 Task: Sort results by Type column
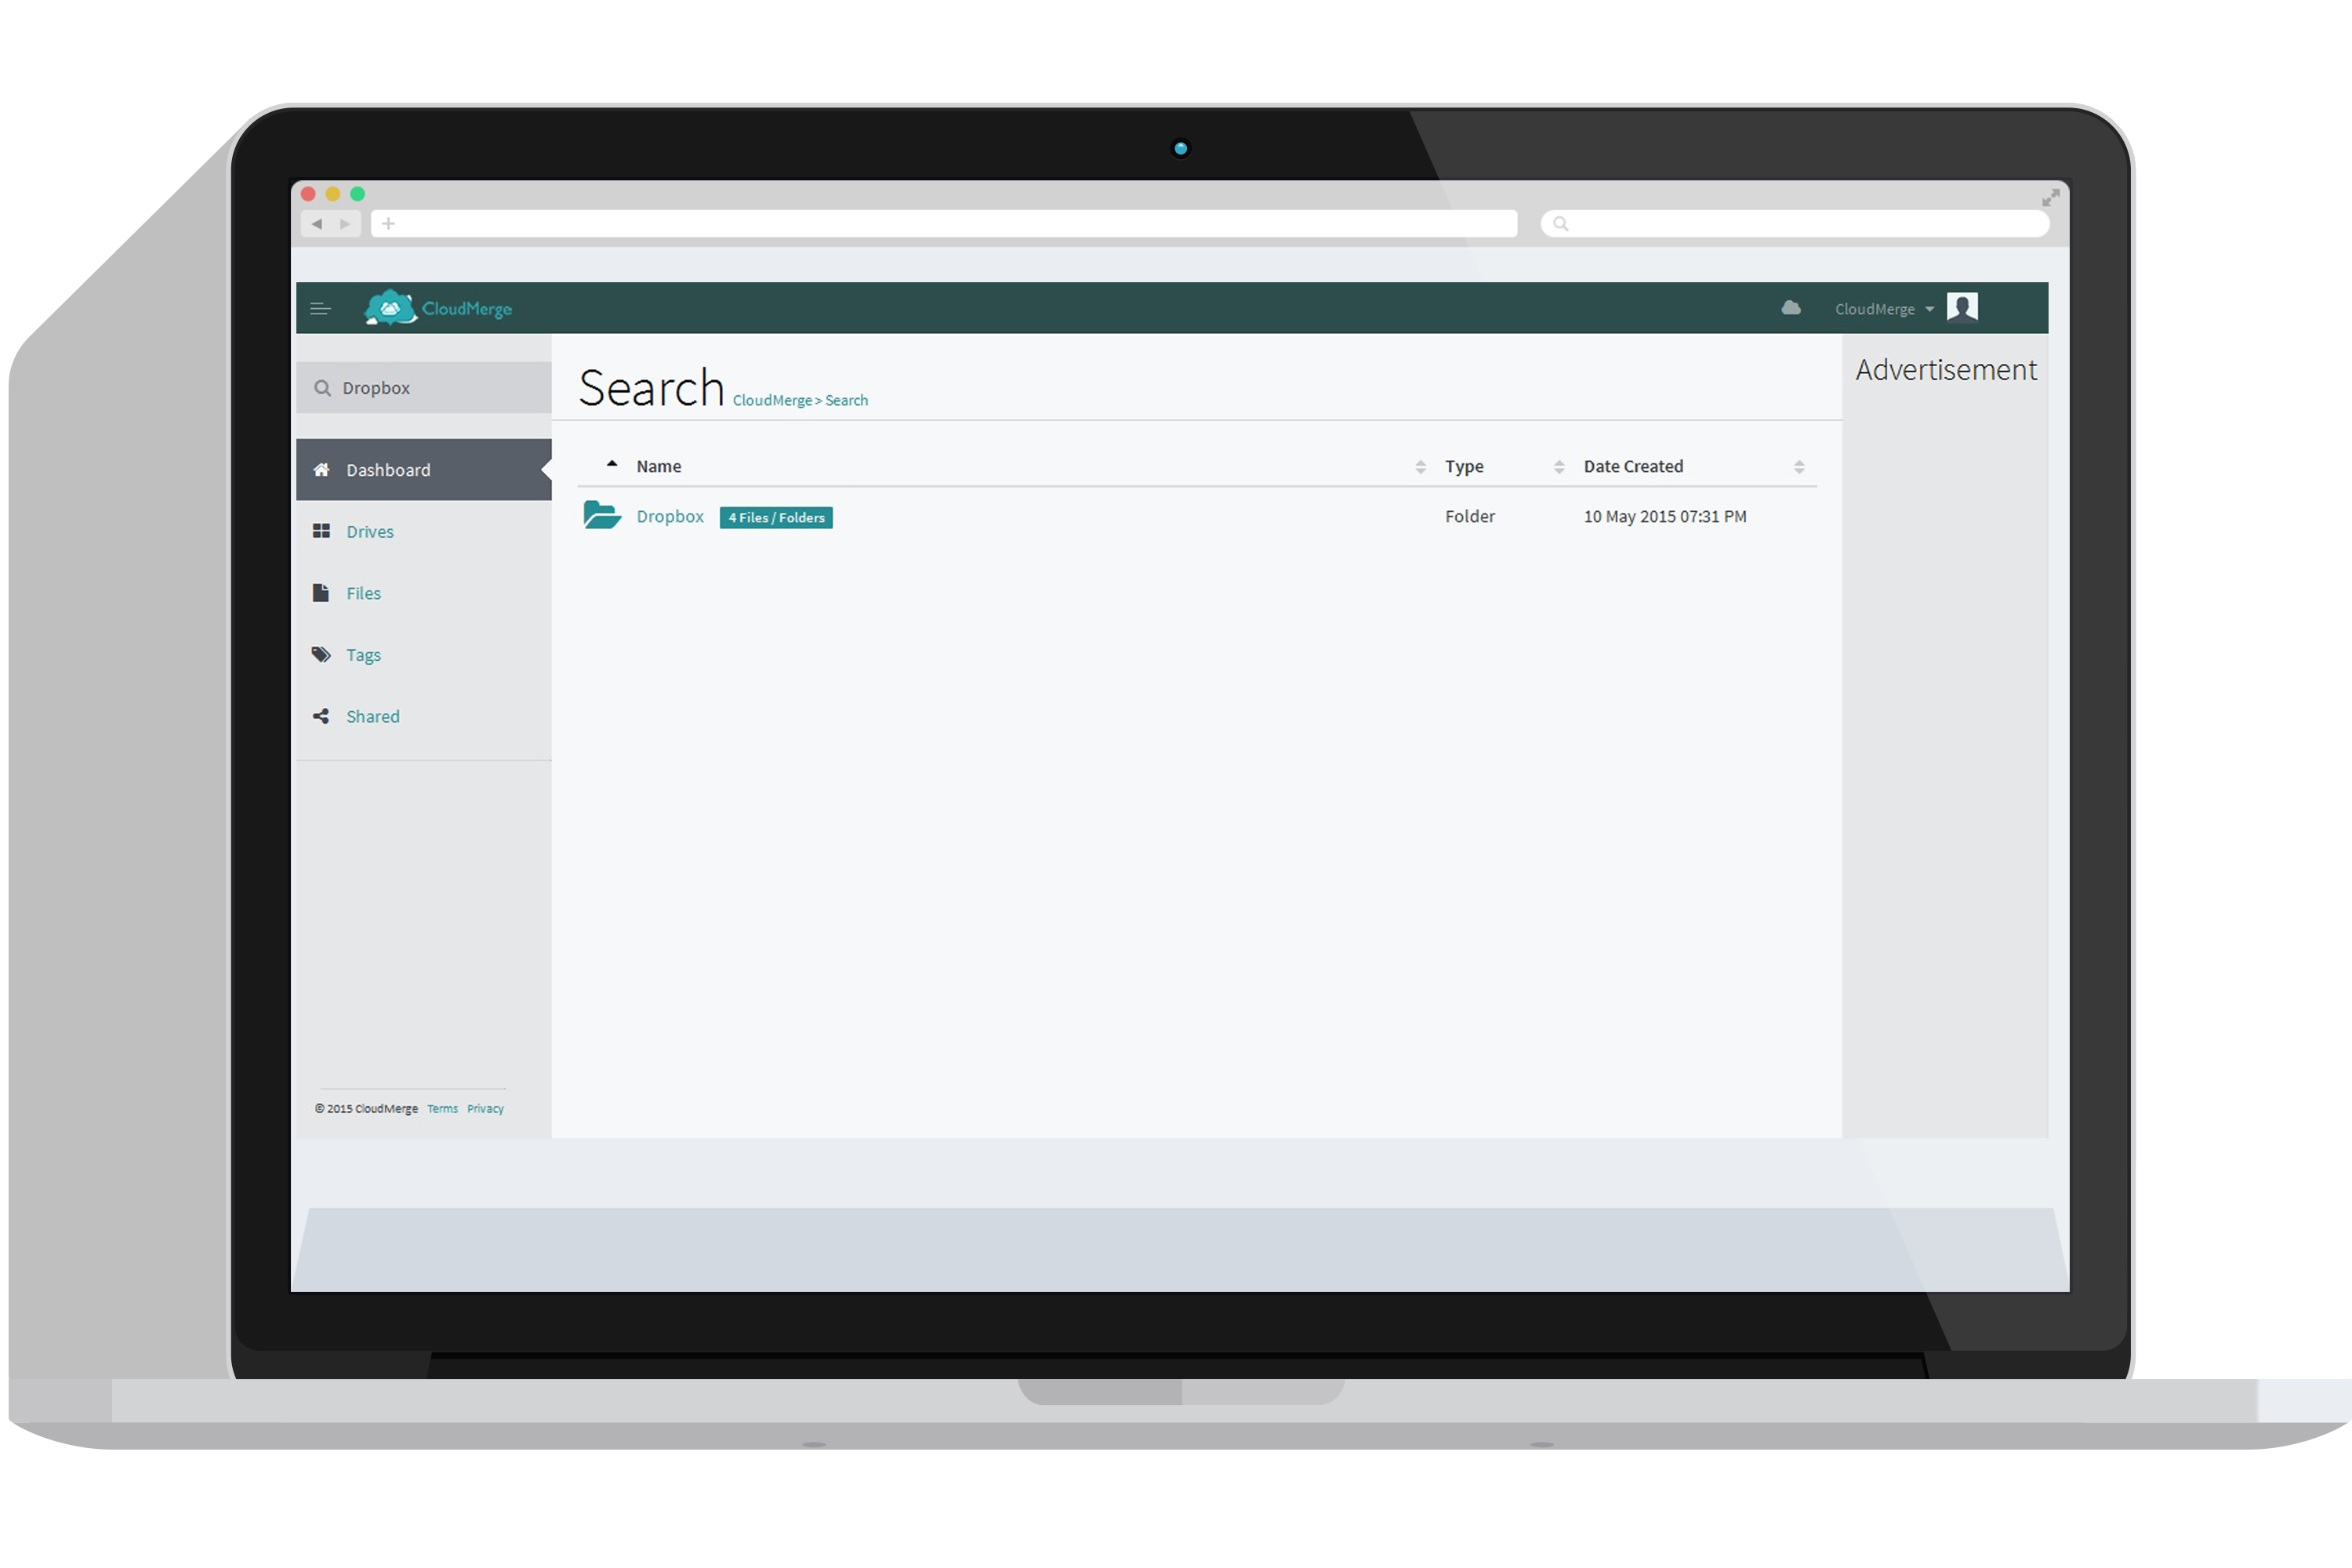(1464, 466)
